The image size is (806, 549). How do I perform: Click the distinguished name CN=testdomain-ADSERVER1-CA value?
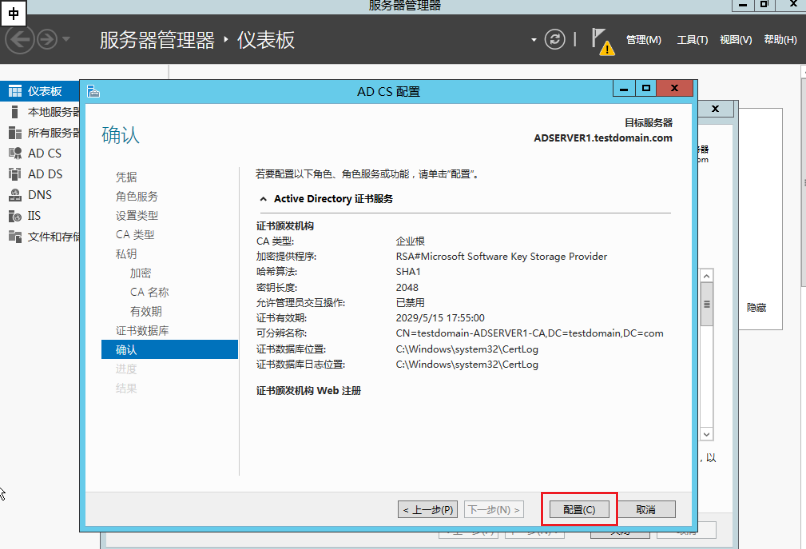tap(529, 333)
